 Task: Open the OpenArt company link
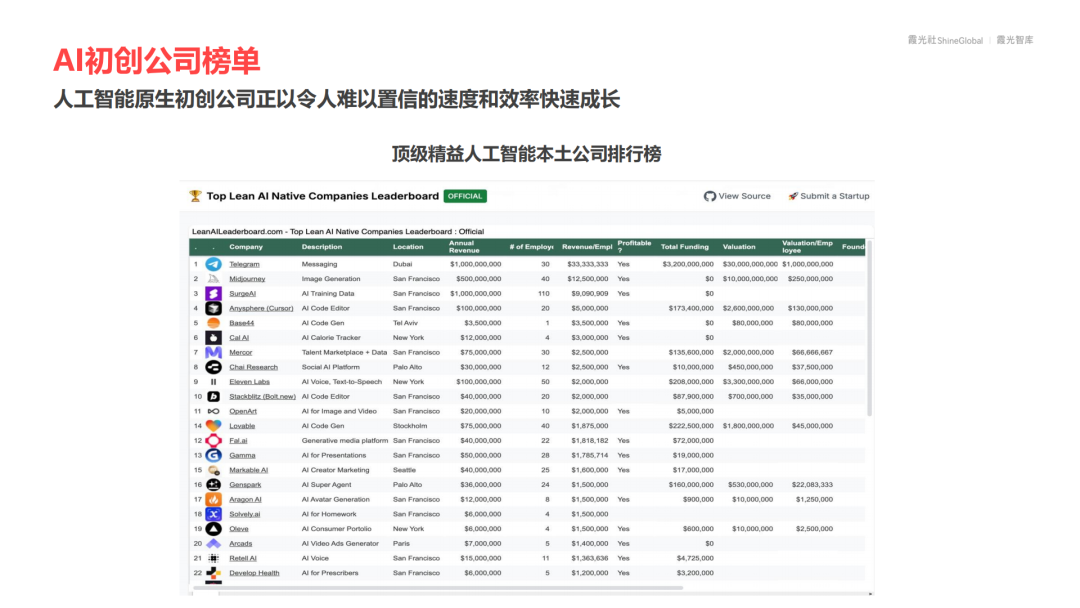242,411
